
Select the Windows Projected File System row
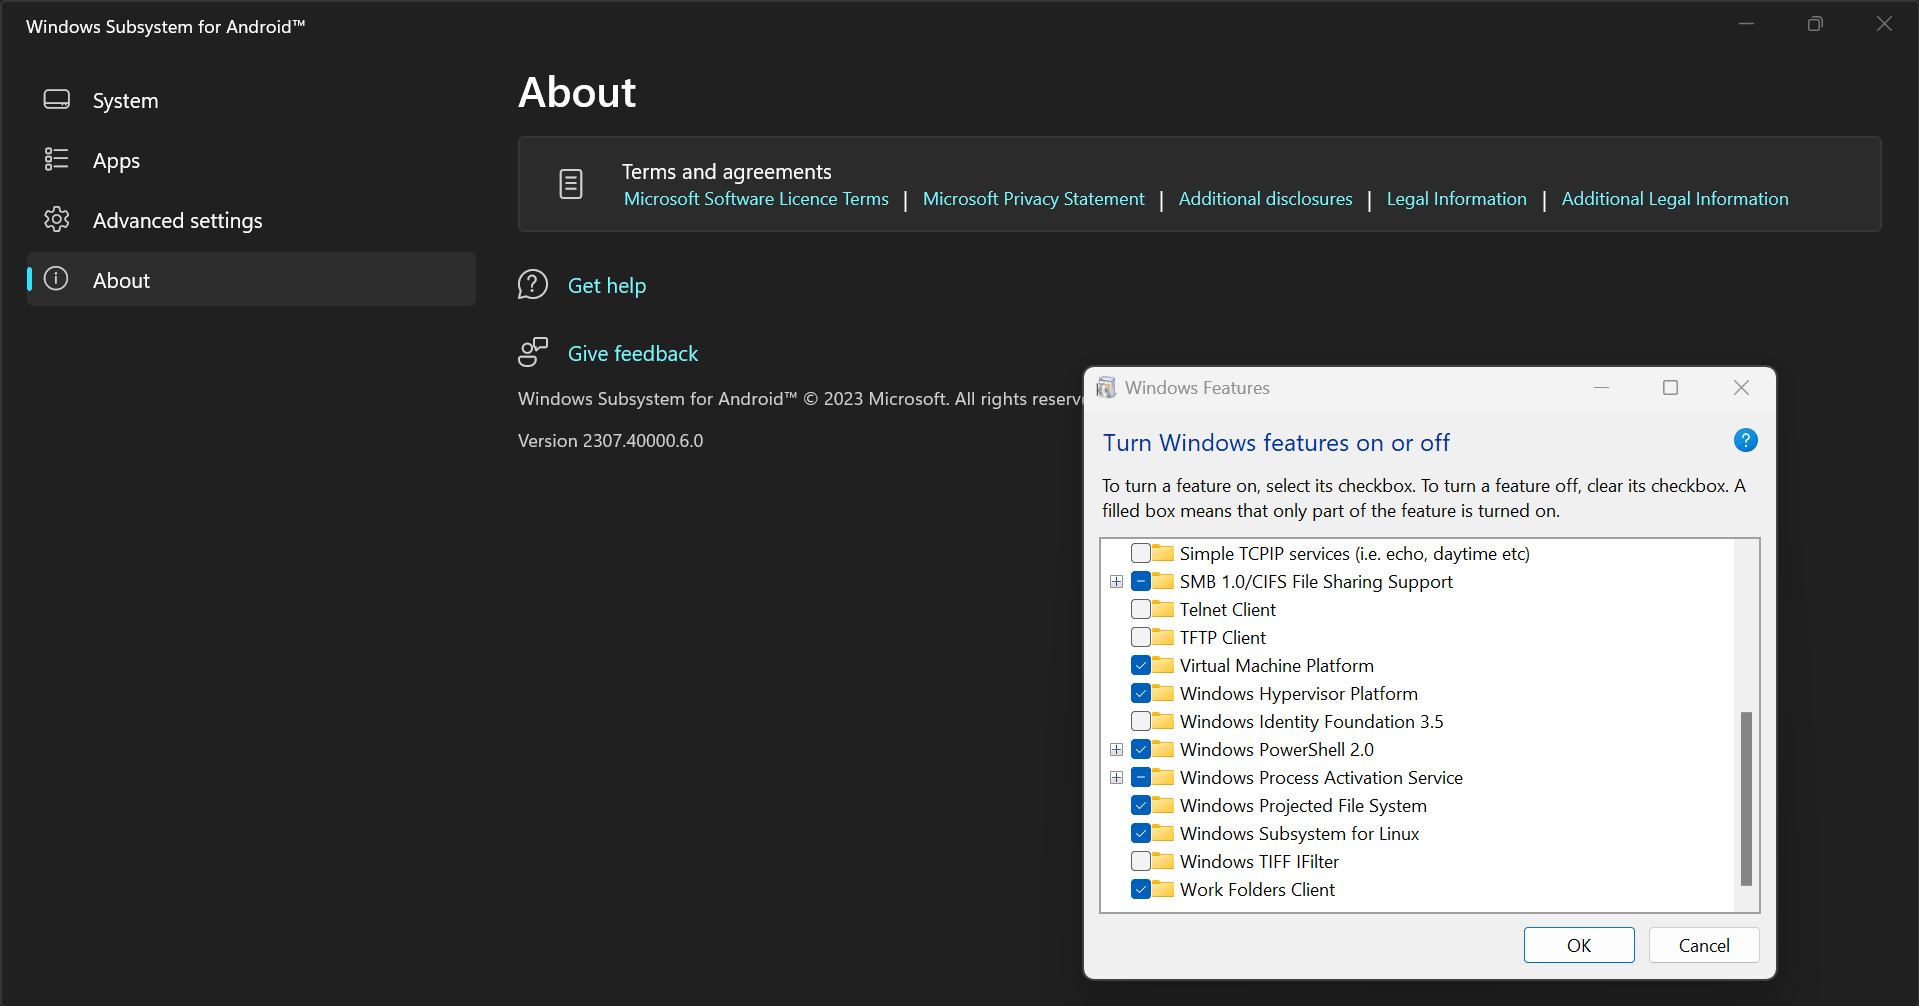coord(1303,805)
